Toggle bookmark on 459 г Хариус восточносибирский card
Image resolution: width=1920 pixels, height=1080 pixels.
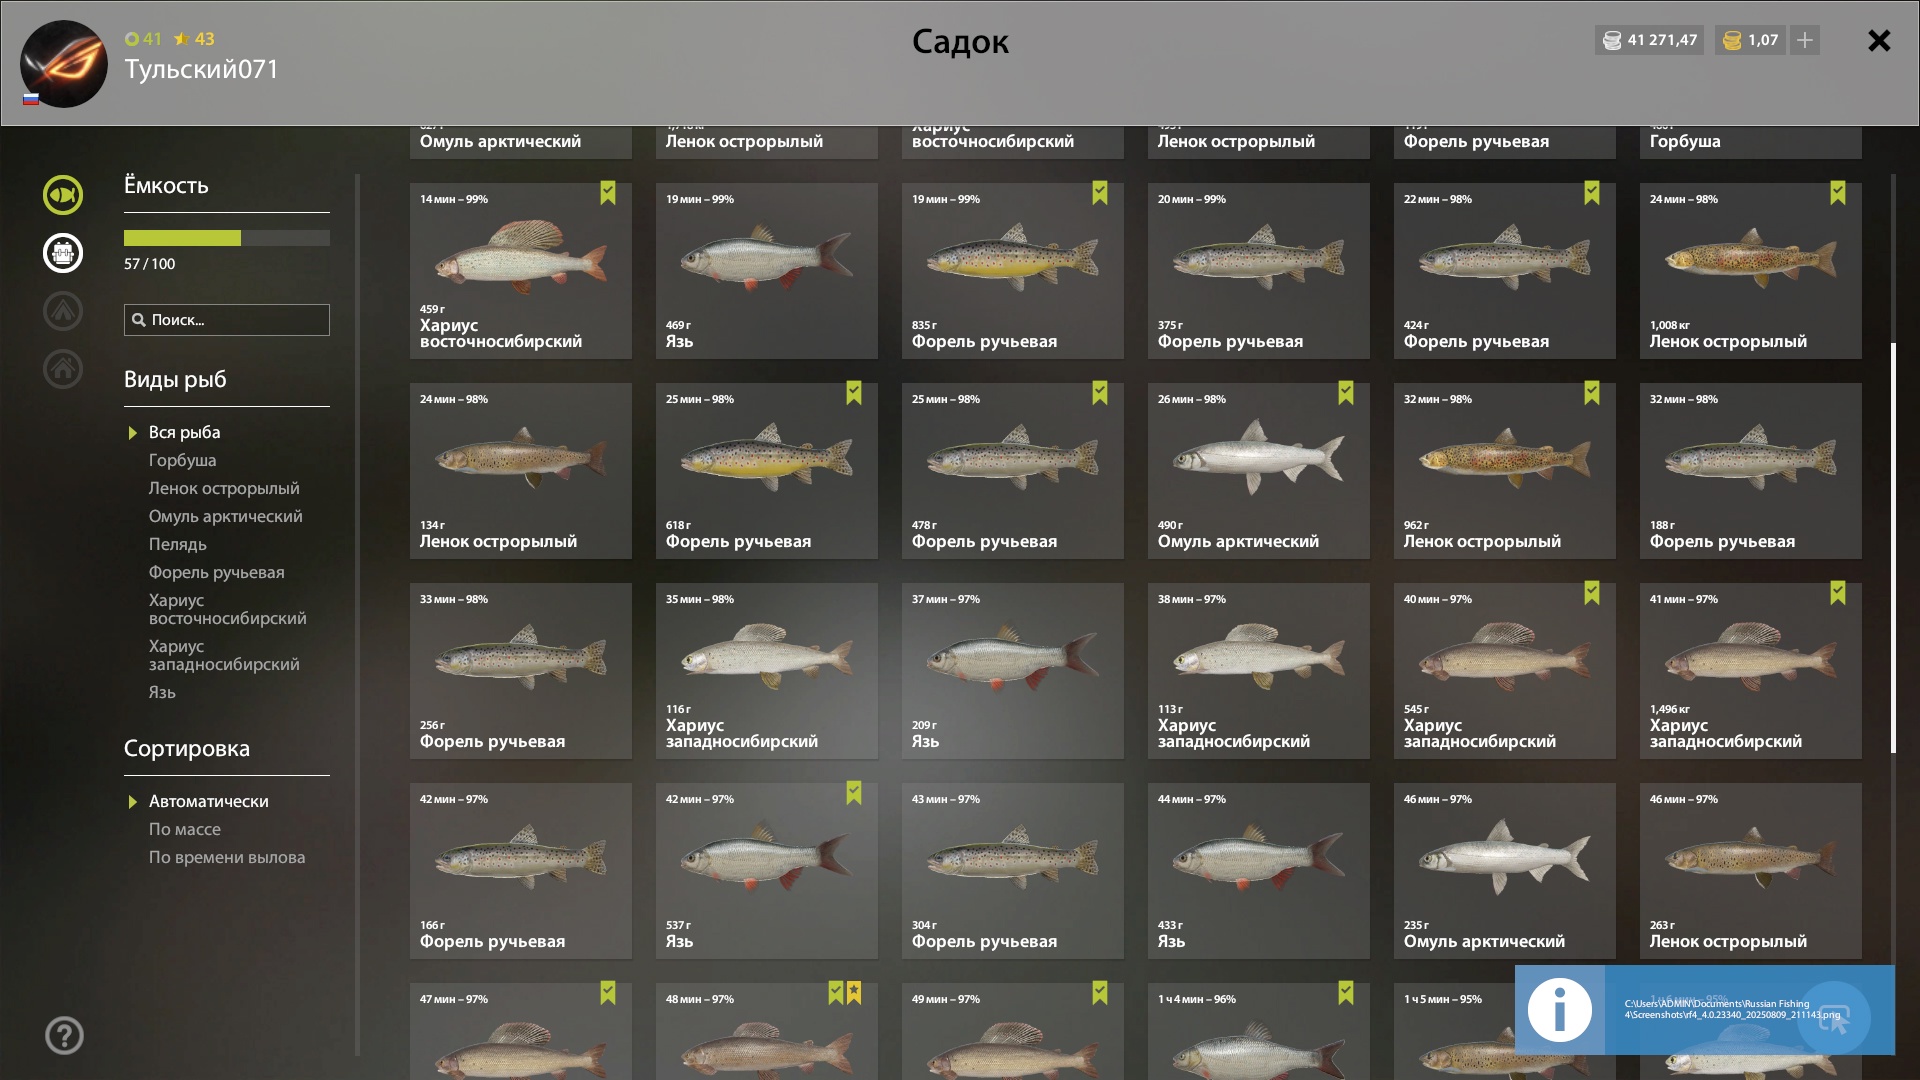[608, 193]
